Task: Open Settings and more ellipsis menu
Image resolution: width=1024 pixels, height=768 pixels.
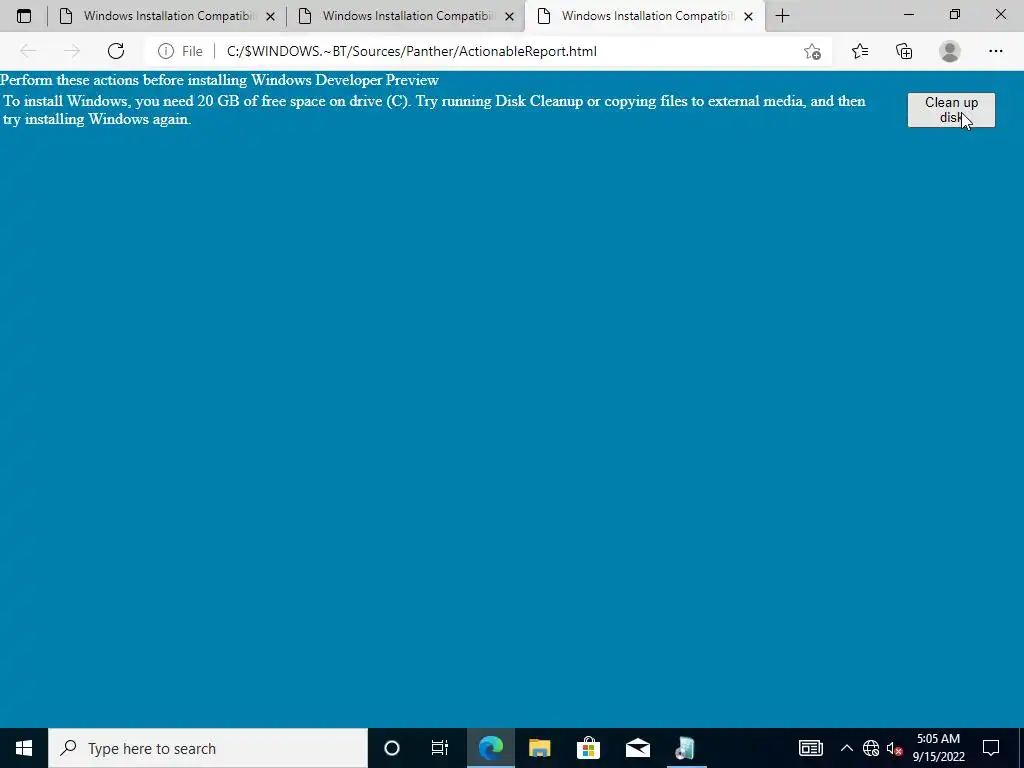Action: [995, 51]
